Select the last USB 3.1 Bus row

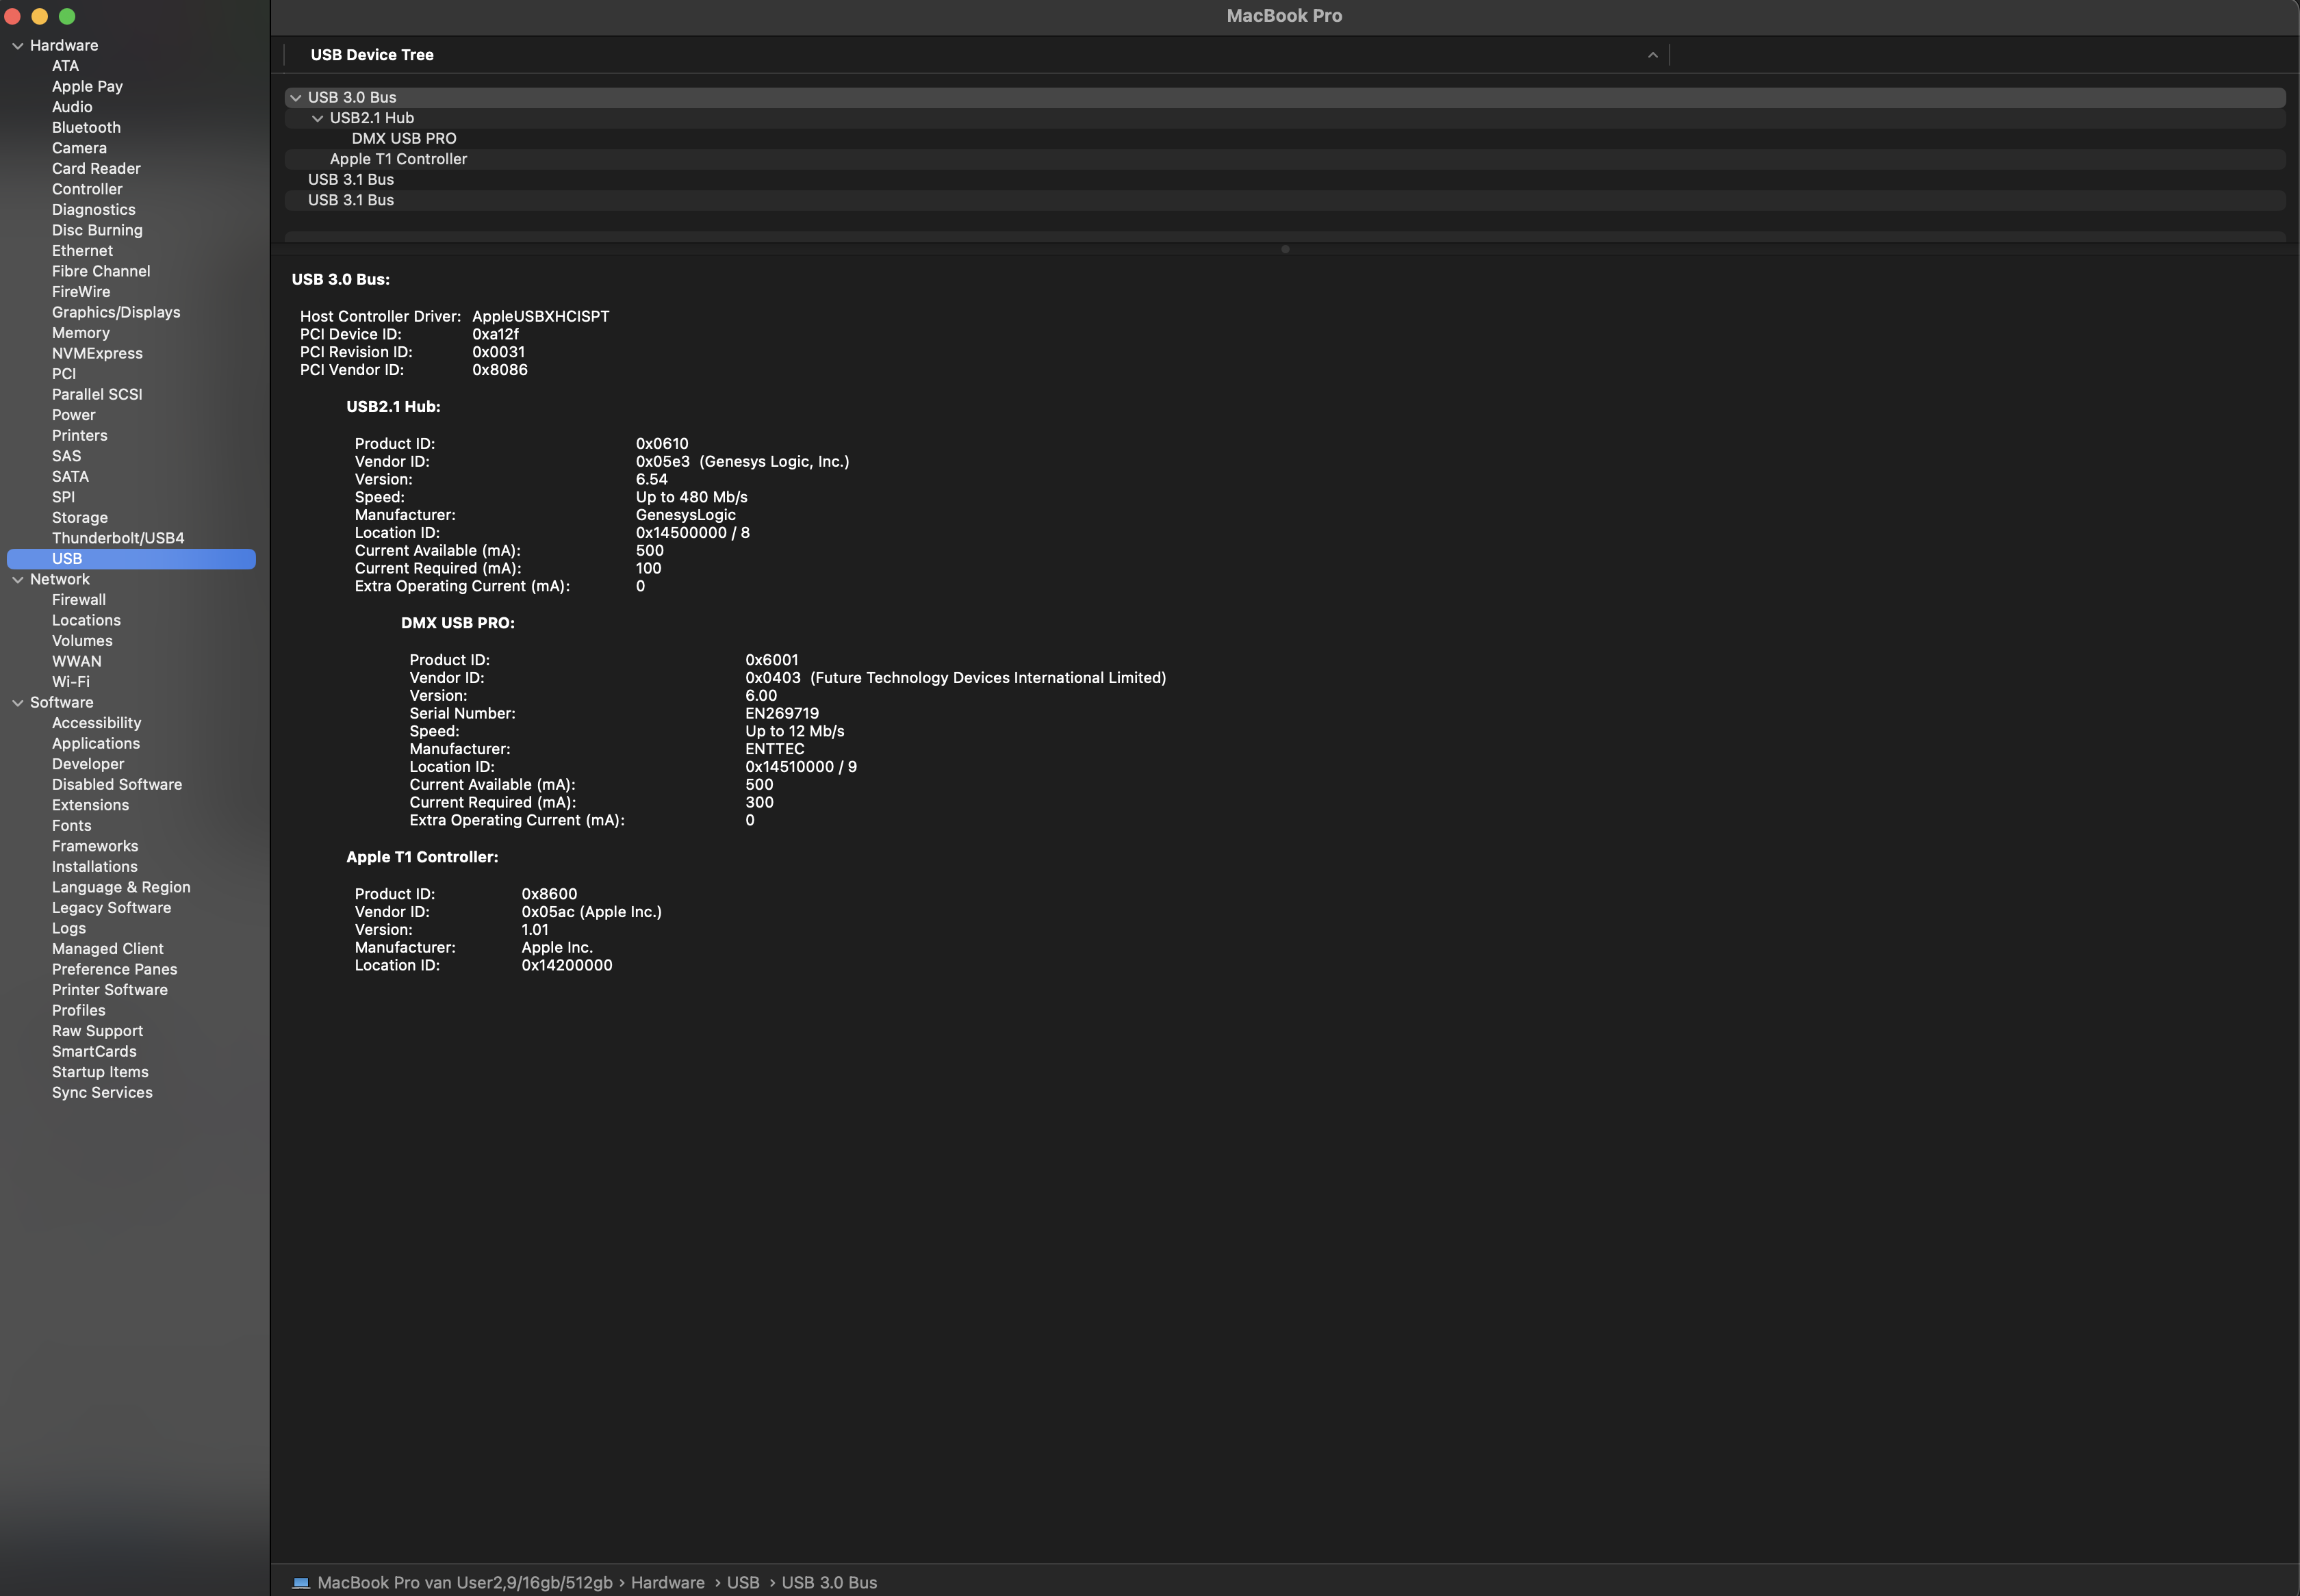pos(351,200)
